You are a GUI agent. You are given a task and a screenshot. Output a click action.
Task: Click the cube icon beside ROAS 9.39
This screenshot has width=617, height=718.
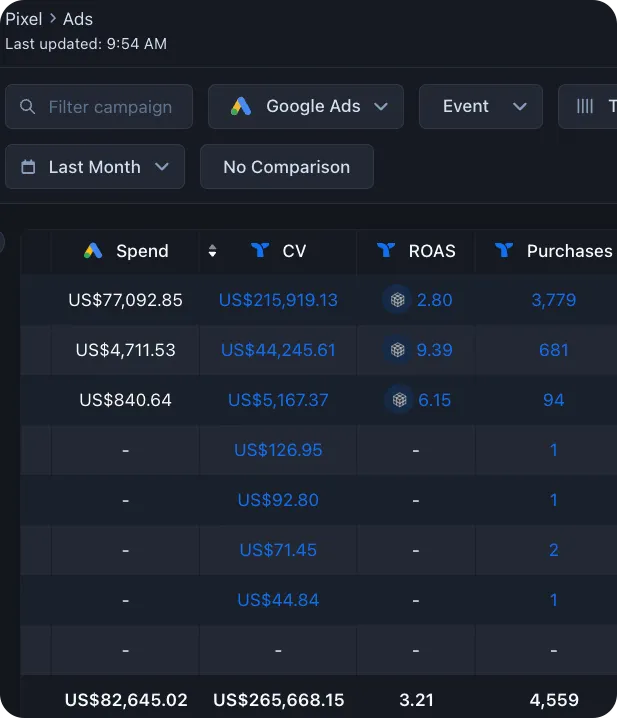398,350
